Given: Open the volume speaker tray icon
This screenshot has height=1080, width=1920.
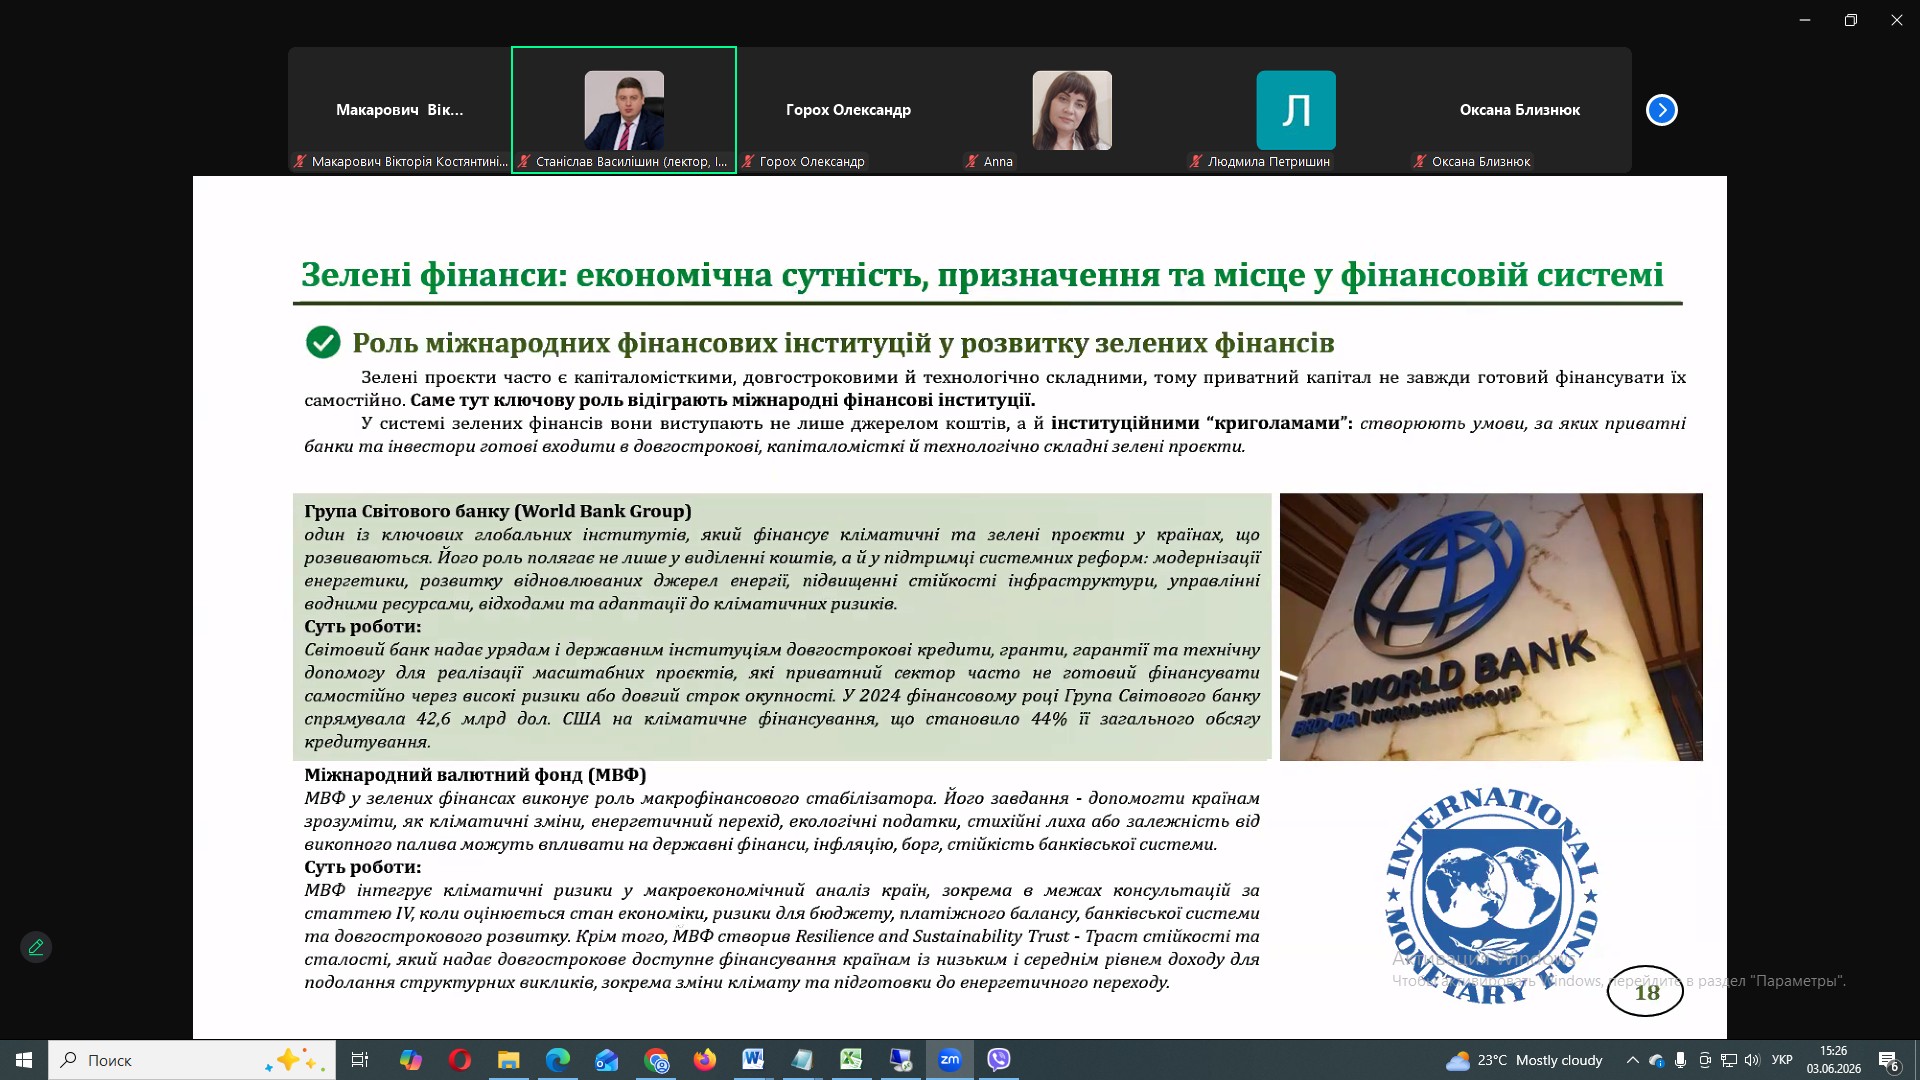Looking at the screenshot, I should [1752, 1060].
